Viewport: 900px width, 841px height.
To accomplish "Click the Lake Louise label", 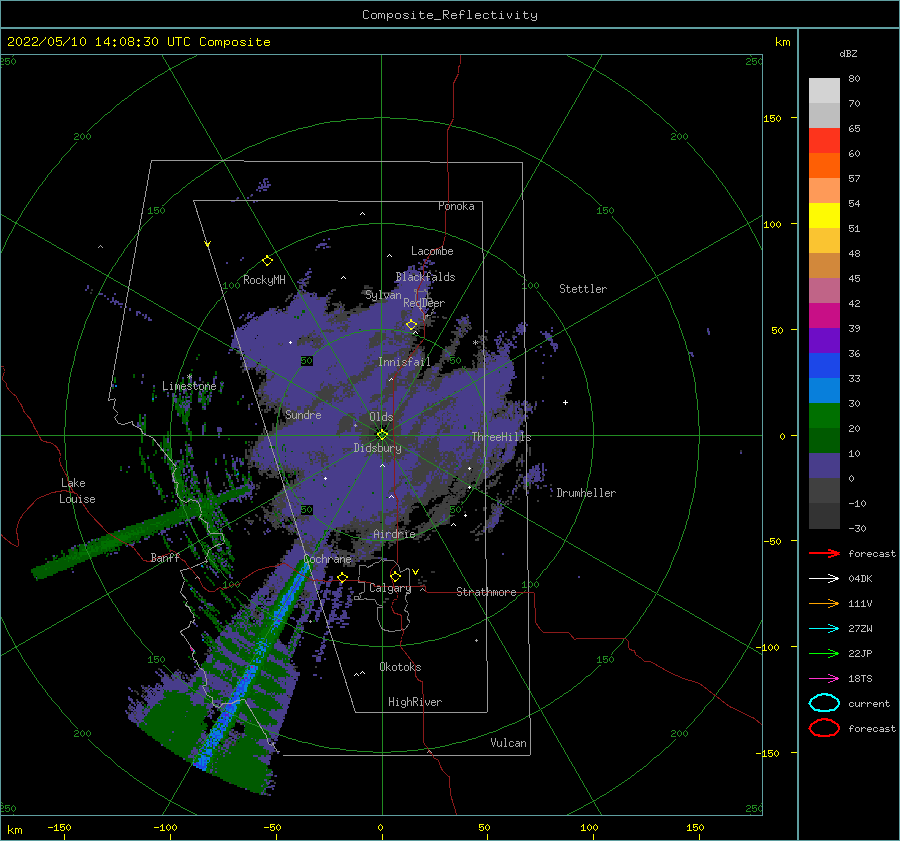I will [x=77, y=491].
